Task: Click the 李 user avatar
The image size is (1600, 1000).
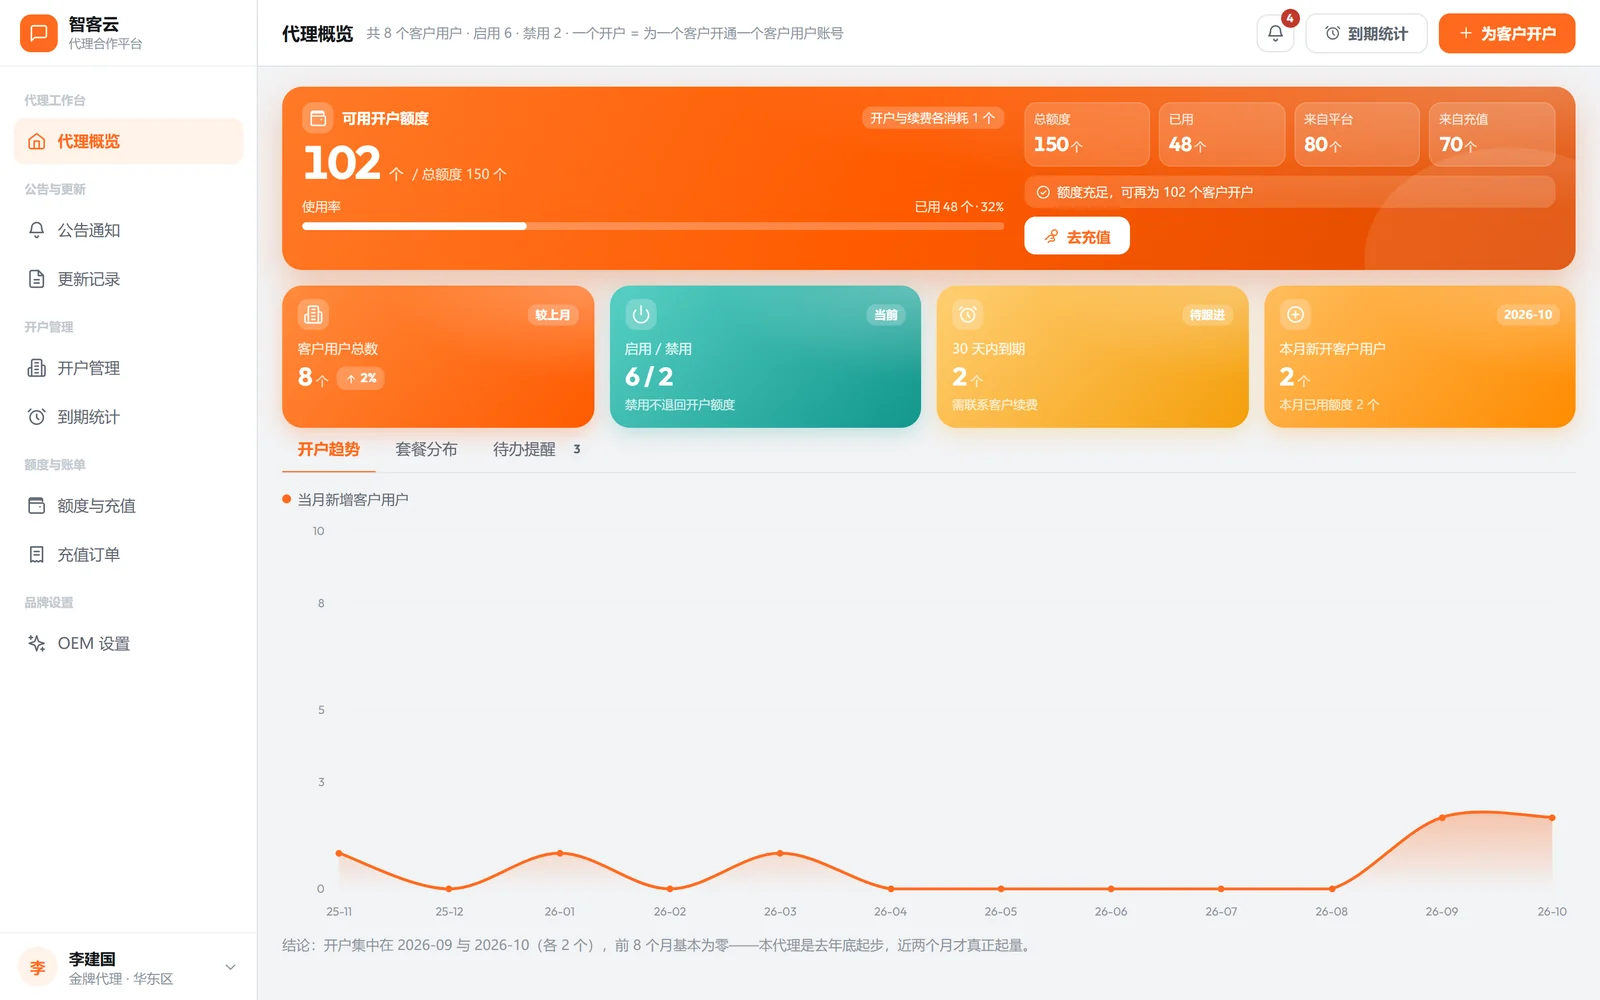Action: [38, 967]
